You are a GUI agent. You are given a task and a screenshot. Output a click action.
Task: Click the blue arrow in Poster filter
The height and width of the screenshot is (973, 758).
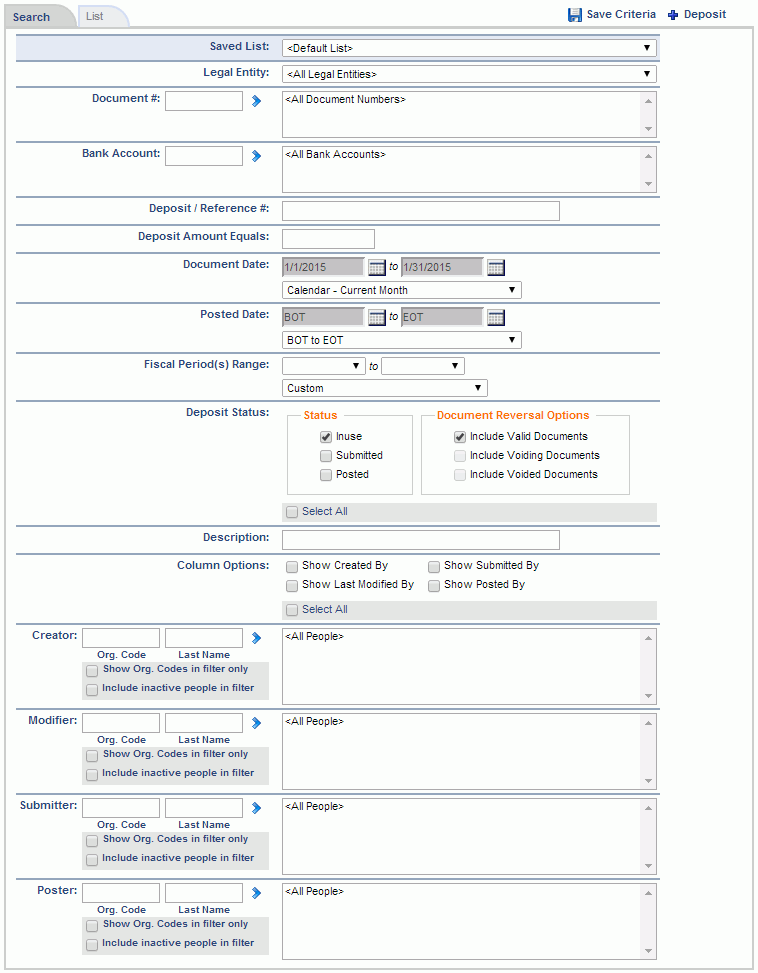point(256,893)
